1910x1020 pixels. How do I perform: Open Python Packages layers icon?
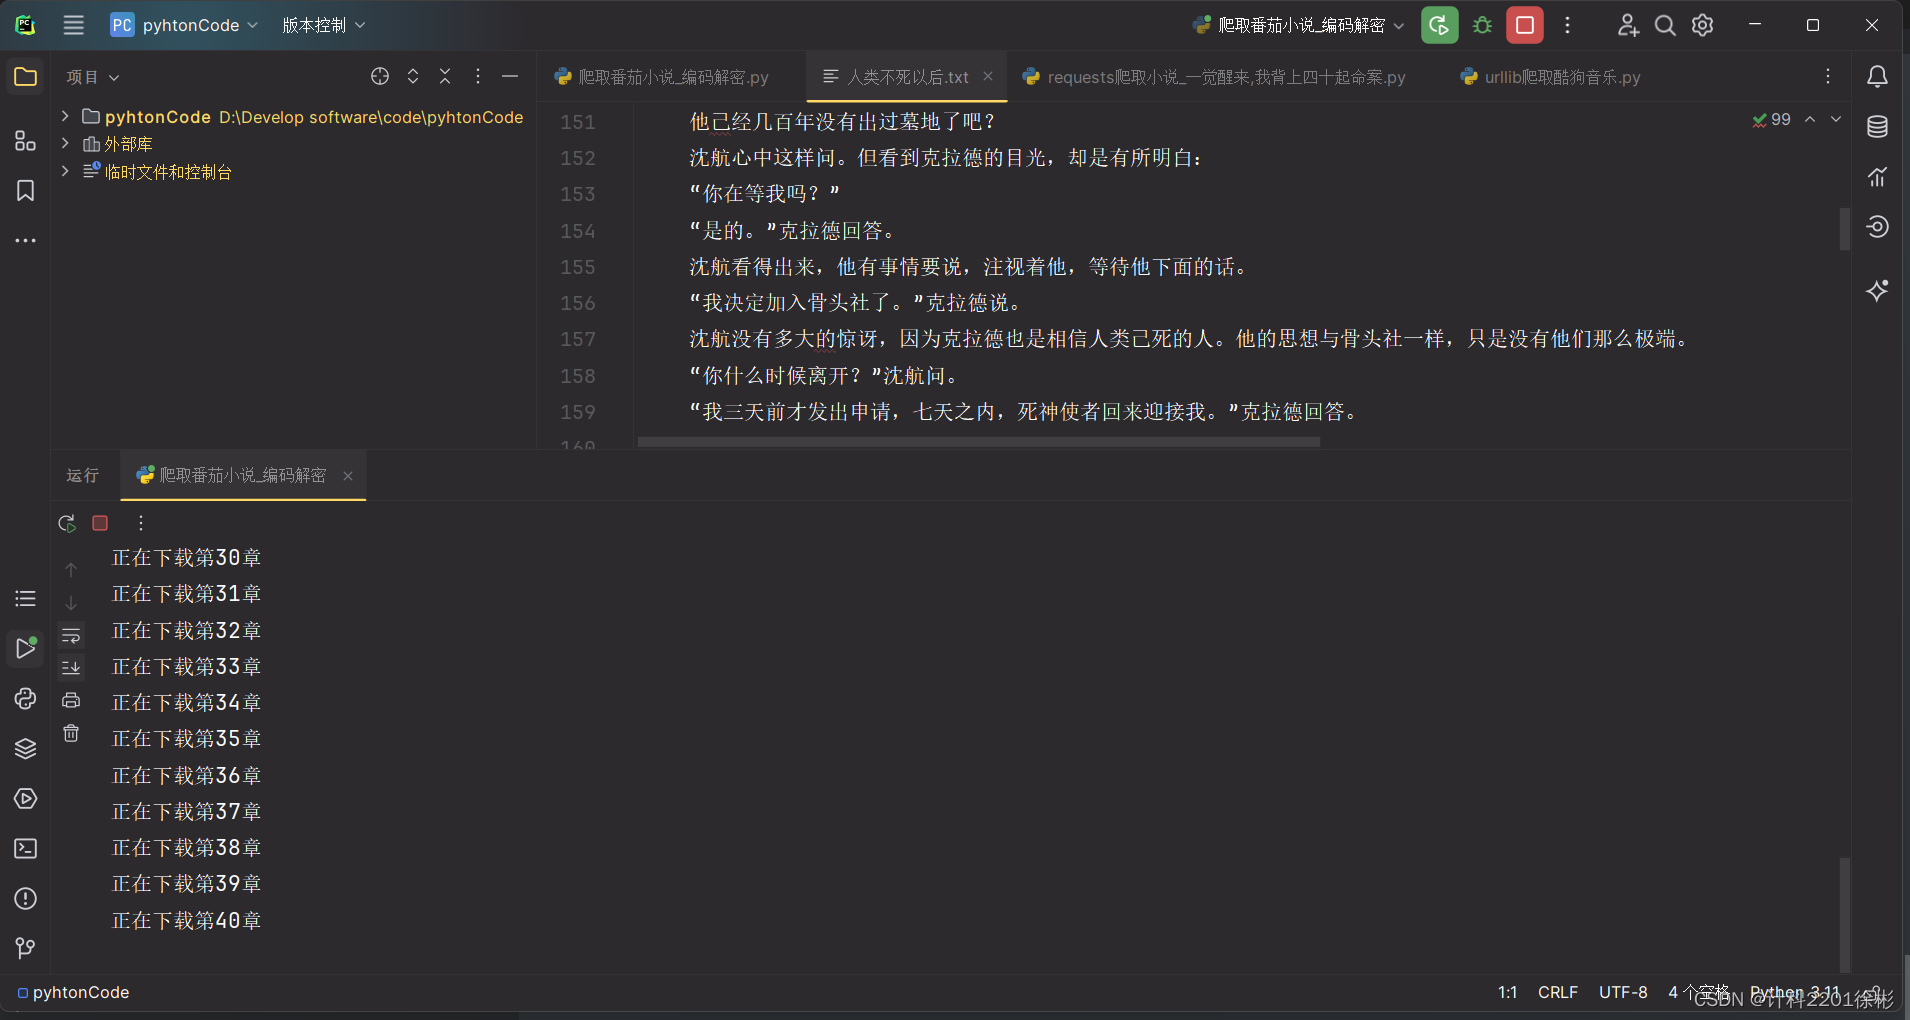pyautogui.click(x=26, y=749)
